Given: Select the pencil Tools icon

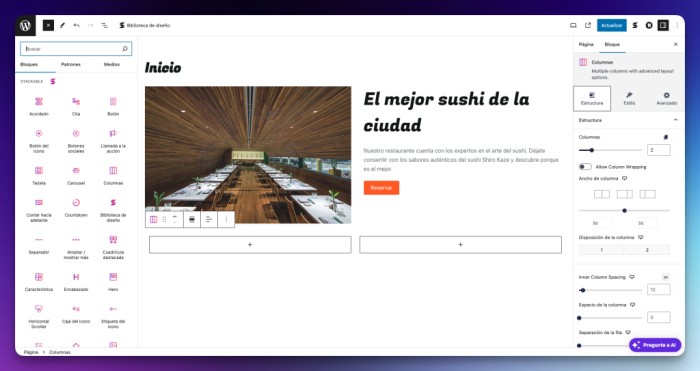Looking at the screenshot, I should pos(62,25).
